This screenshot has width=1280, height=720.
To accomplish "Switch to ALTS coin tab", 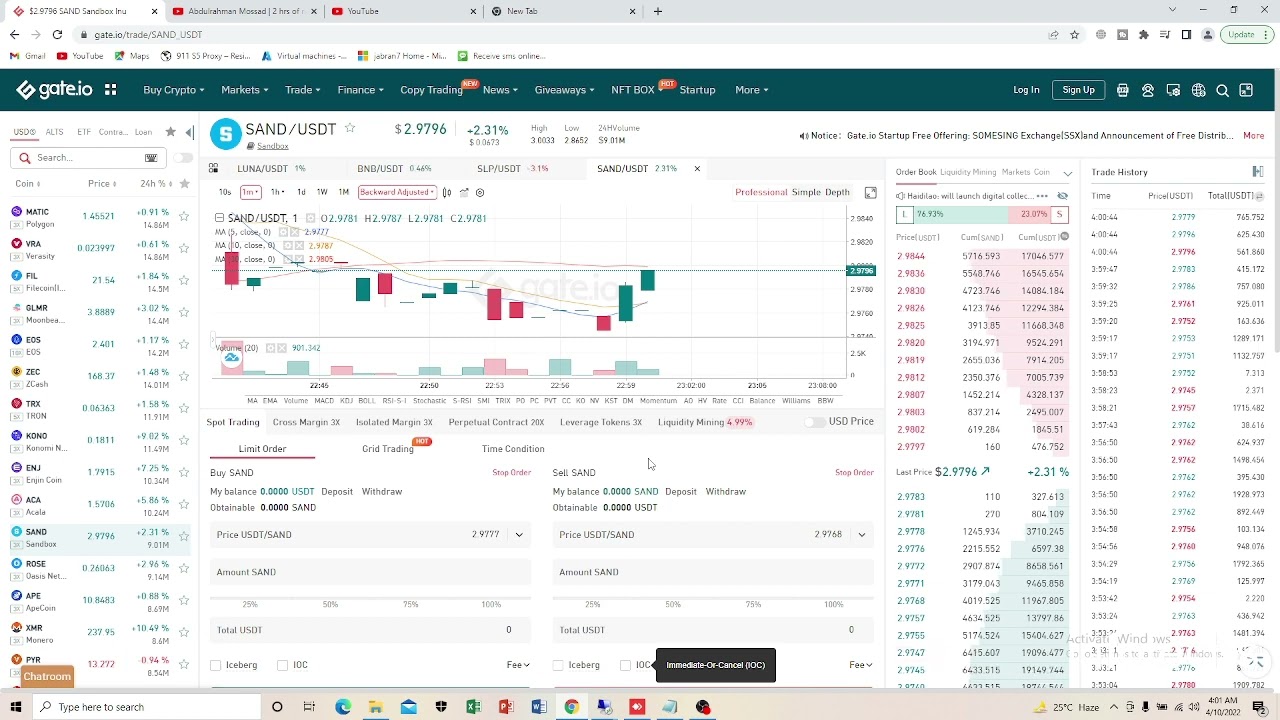I will click(x=54, y=132).
